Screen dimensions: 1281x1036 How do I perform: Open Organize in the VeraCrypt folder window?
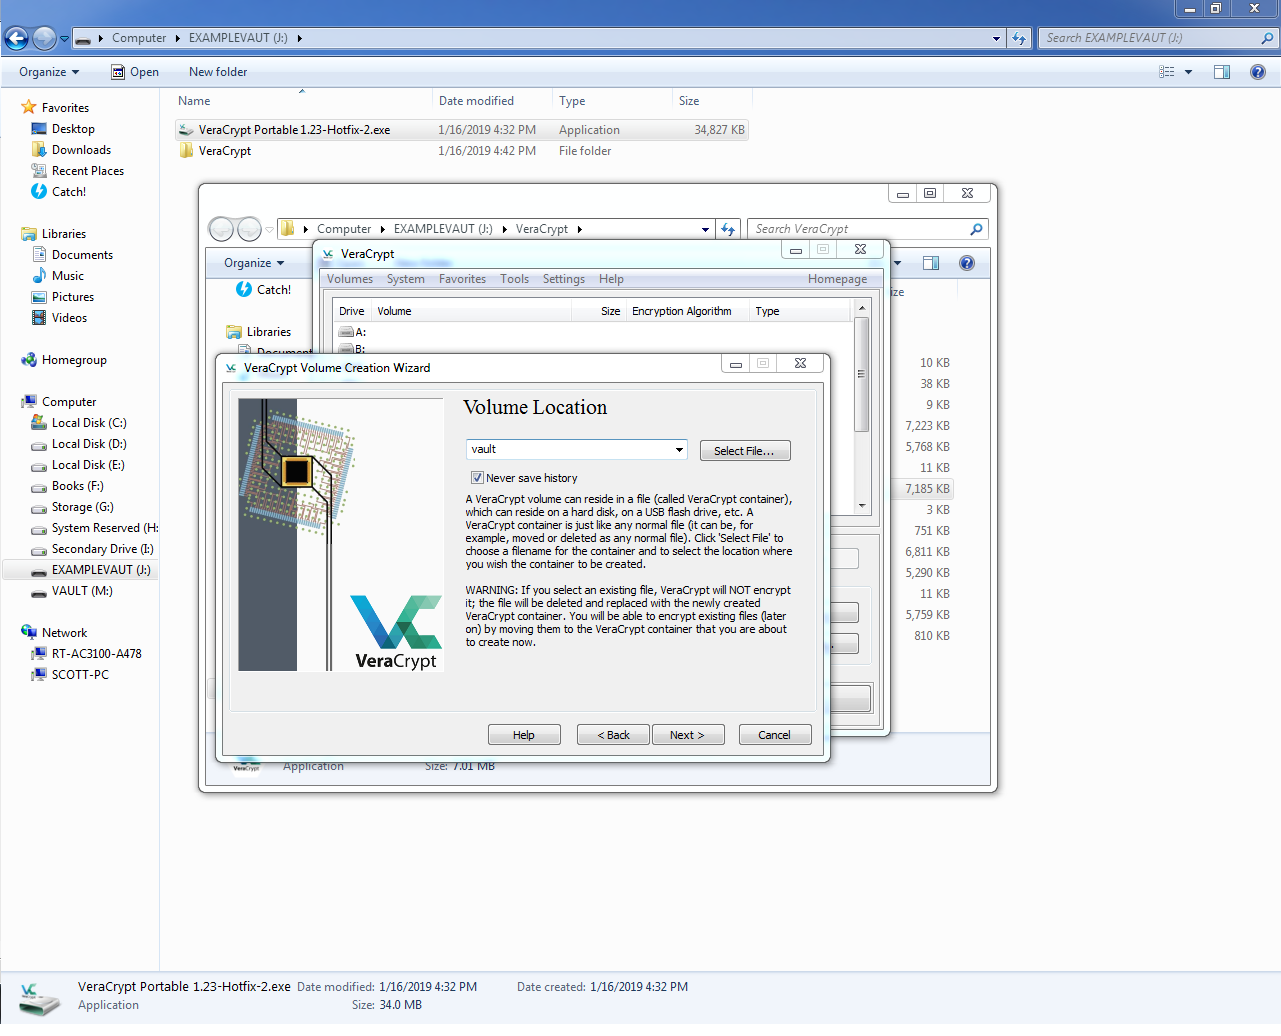pos(254,263)
